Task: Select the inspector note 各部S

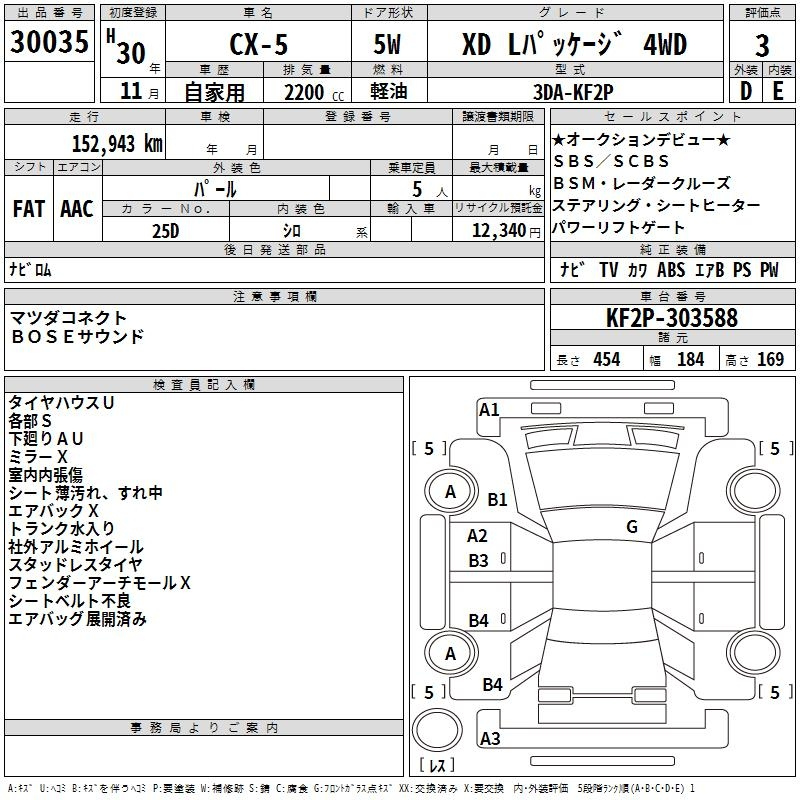Action: 30,421
